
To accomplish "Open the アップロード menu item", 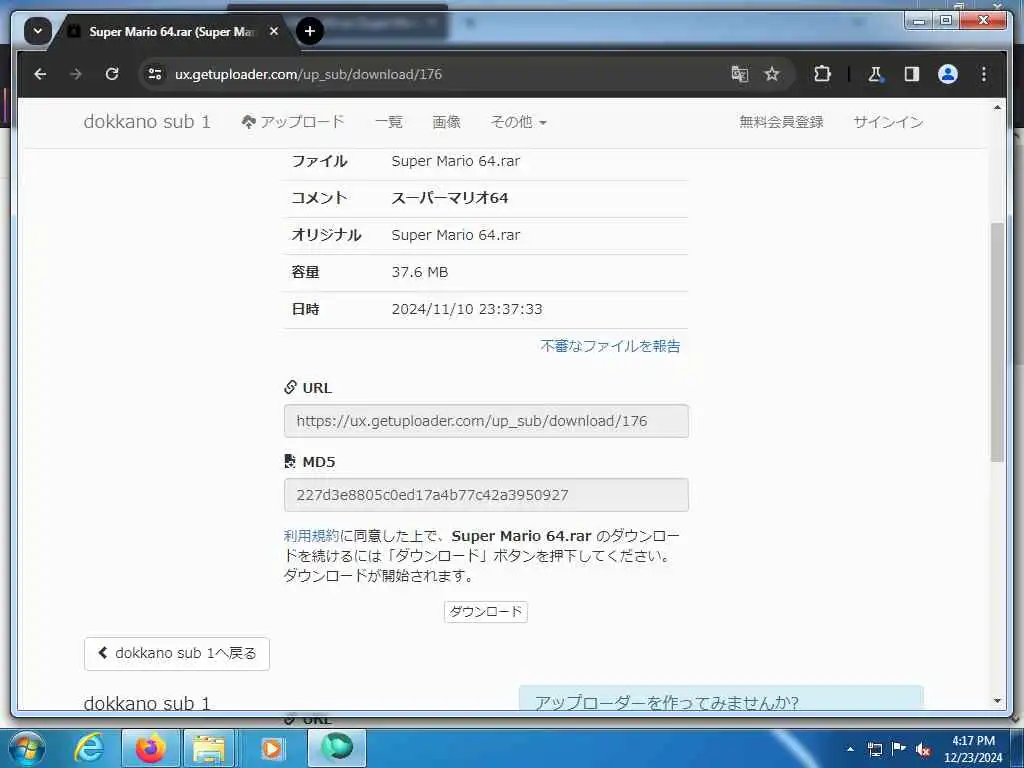I will coord(293,122).
